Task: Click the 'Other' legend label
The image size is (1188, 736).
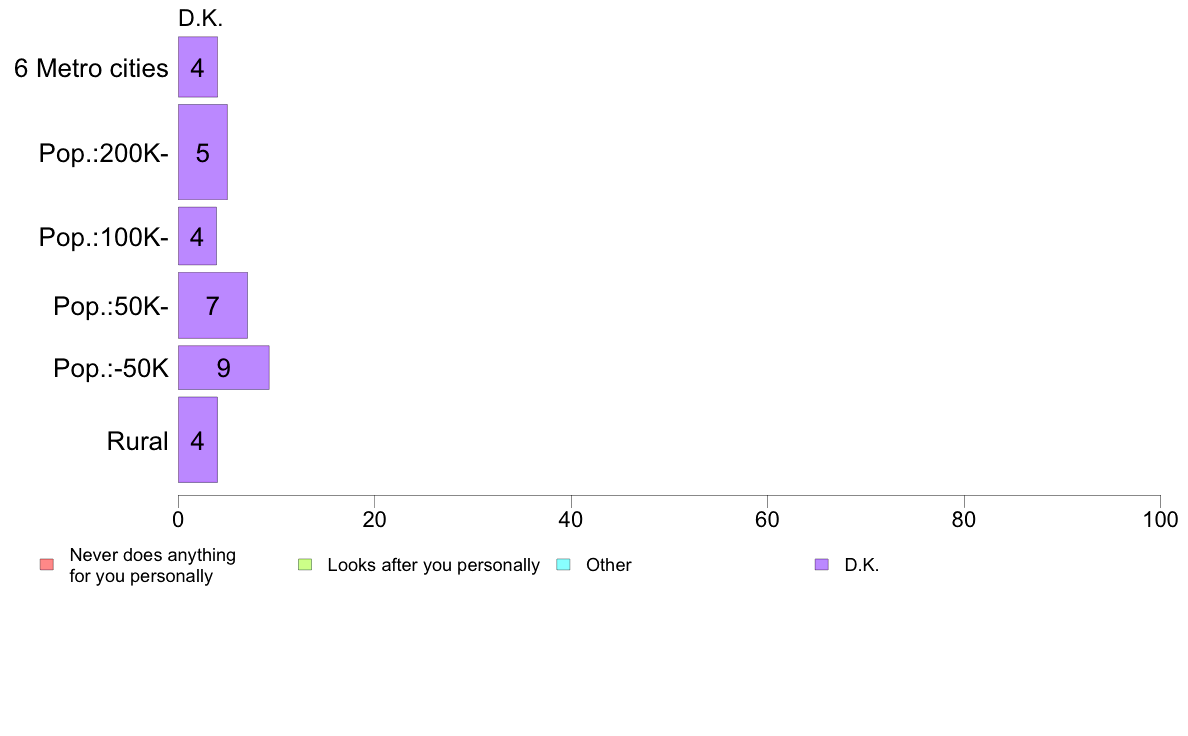Action: pos(608,565)
